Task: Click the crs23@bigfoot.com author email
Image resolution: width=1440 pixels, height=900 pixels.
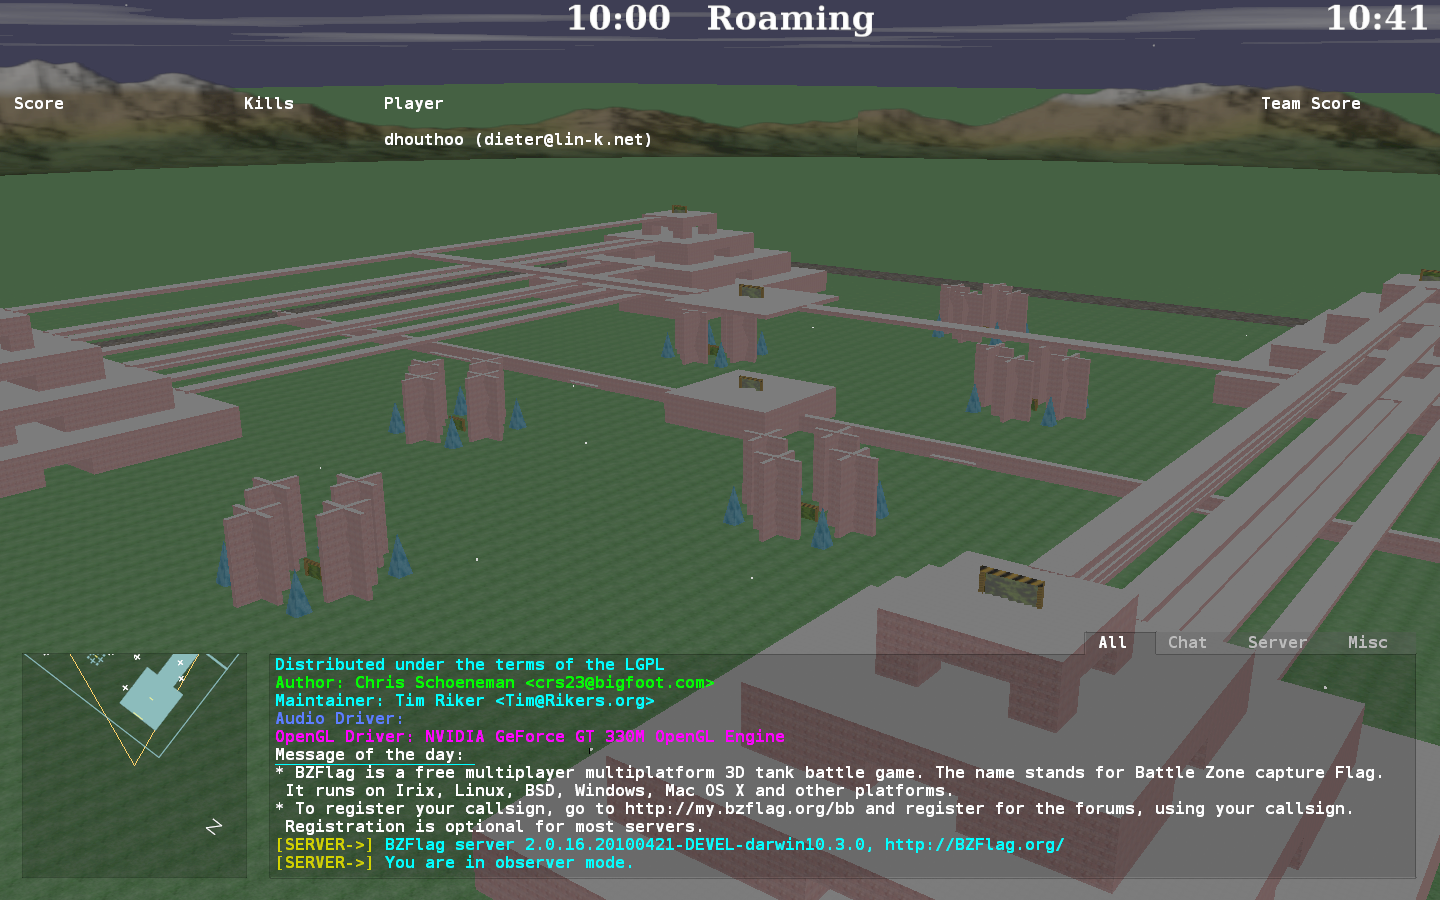Action: [619, 683]
